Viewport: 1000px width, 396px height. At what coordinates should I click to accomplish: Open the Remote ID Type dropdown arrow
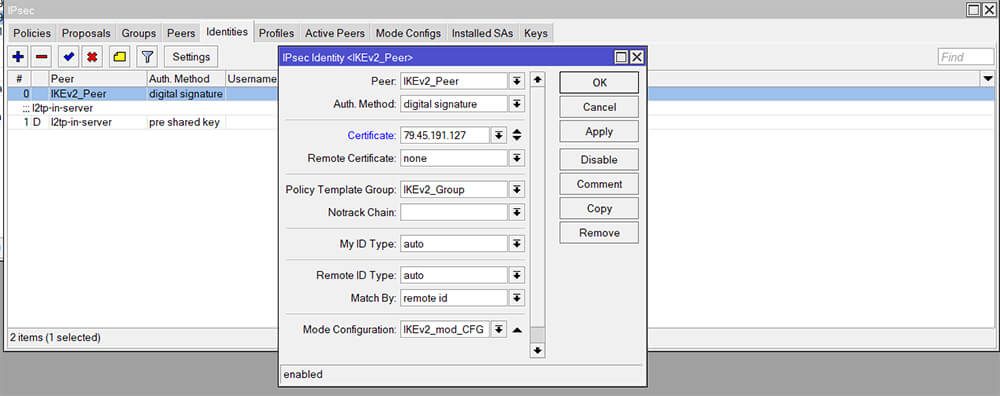pyautogui.click(x=517, y=275)
